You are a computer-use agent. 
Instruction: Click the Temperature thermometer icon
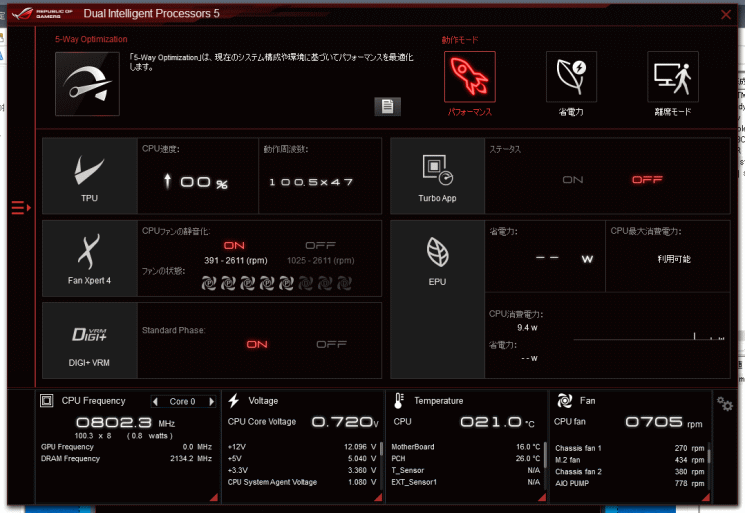(399, 401)
